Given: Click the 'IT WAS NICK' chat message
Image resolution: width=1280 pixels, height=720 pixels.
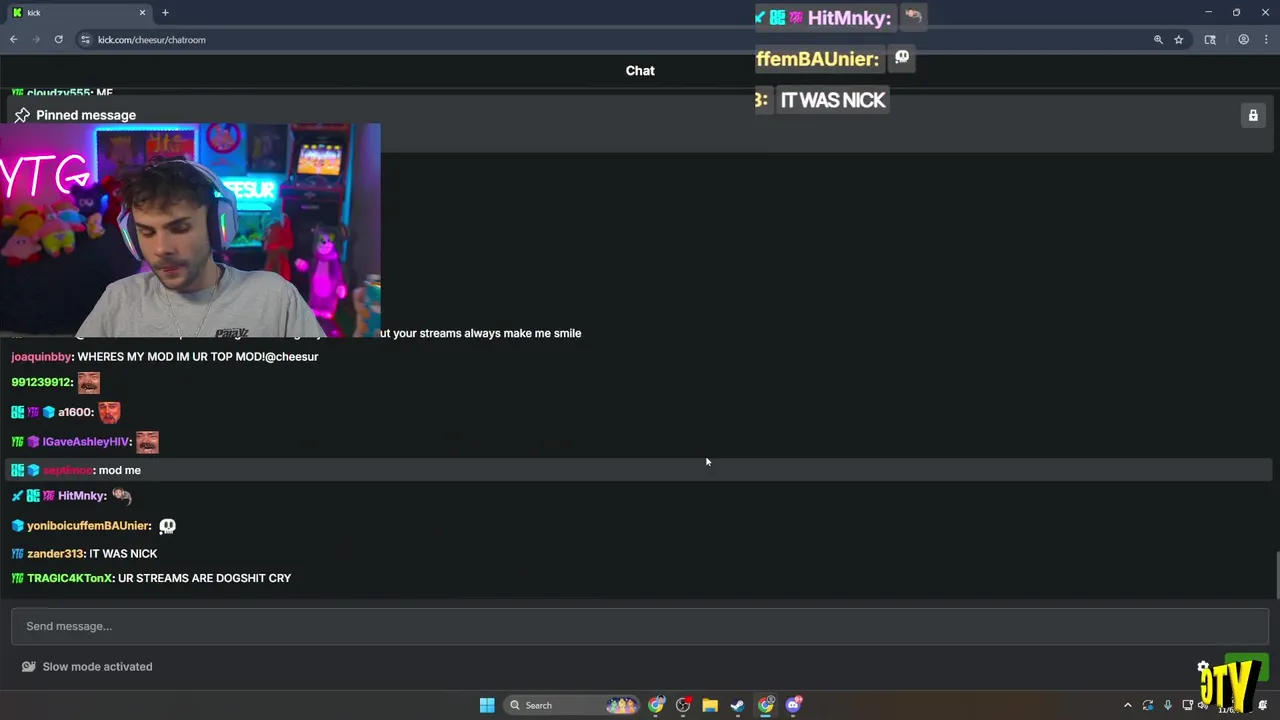Looking at the screenshot, I should point(123,554).
